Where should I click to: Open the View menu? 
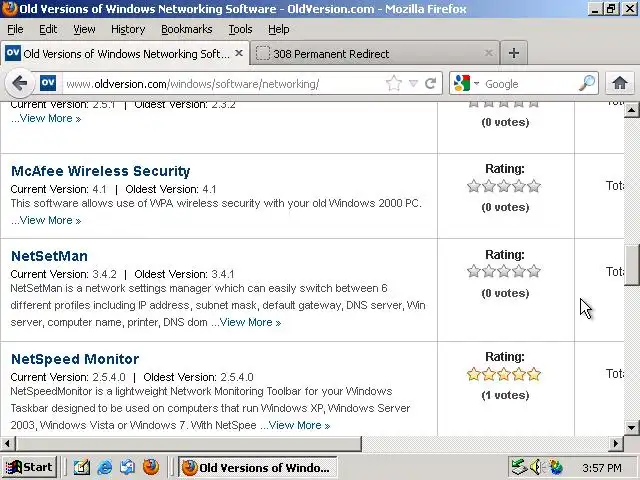(84, 29)
